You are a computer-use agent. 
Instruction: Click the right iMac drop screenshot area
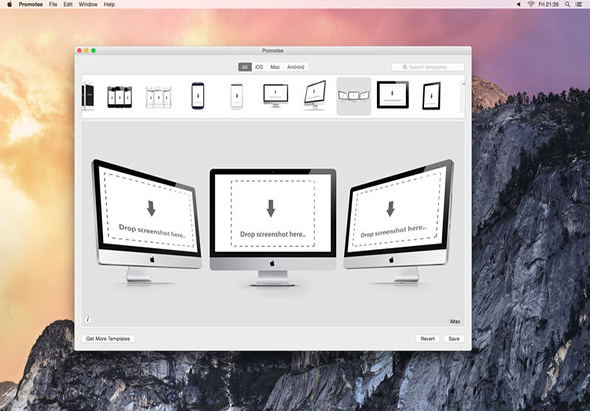(x=396, y=209)
